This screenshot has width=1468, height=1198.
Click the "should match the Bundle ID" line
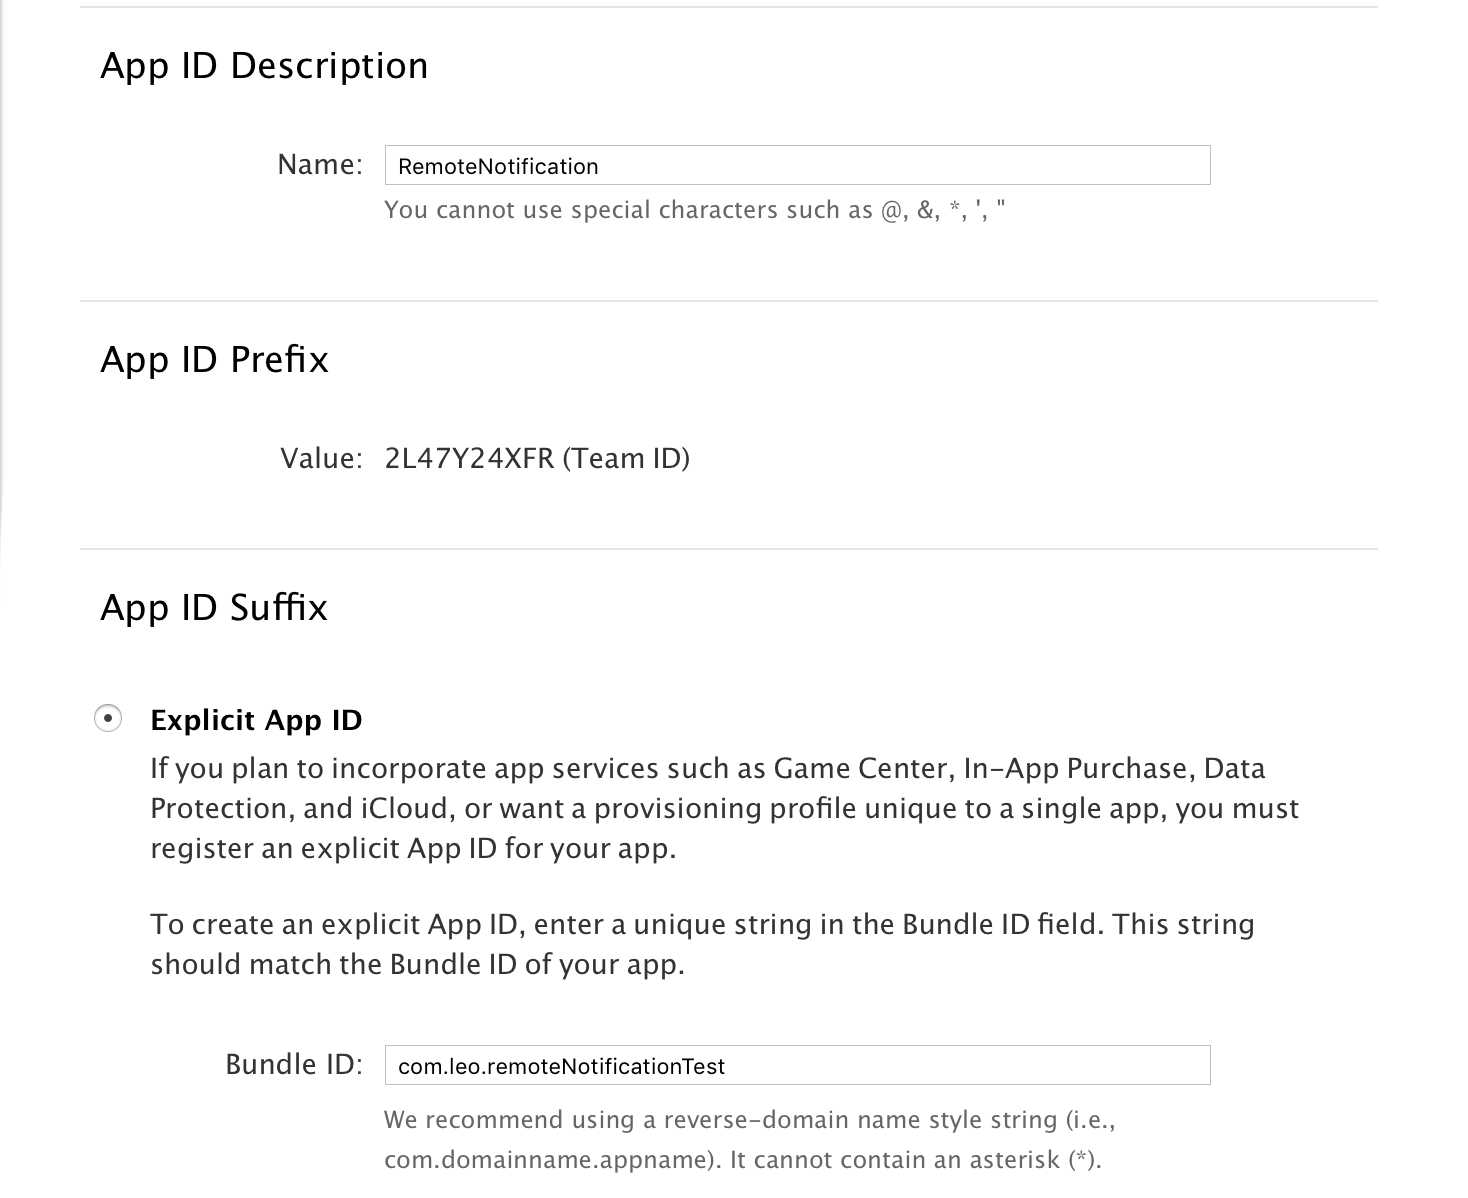[417, 965]
